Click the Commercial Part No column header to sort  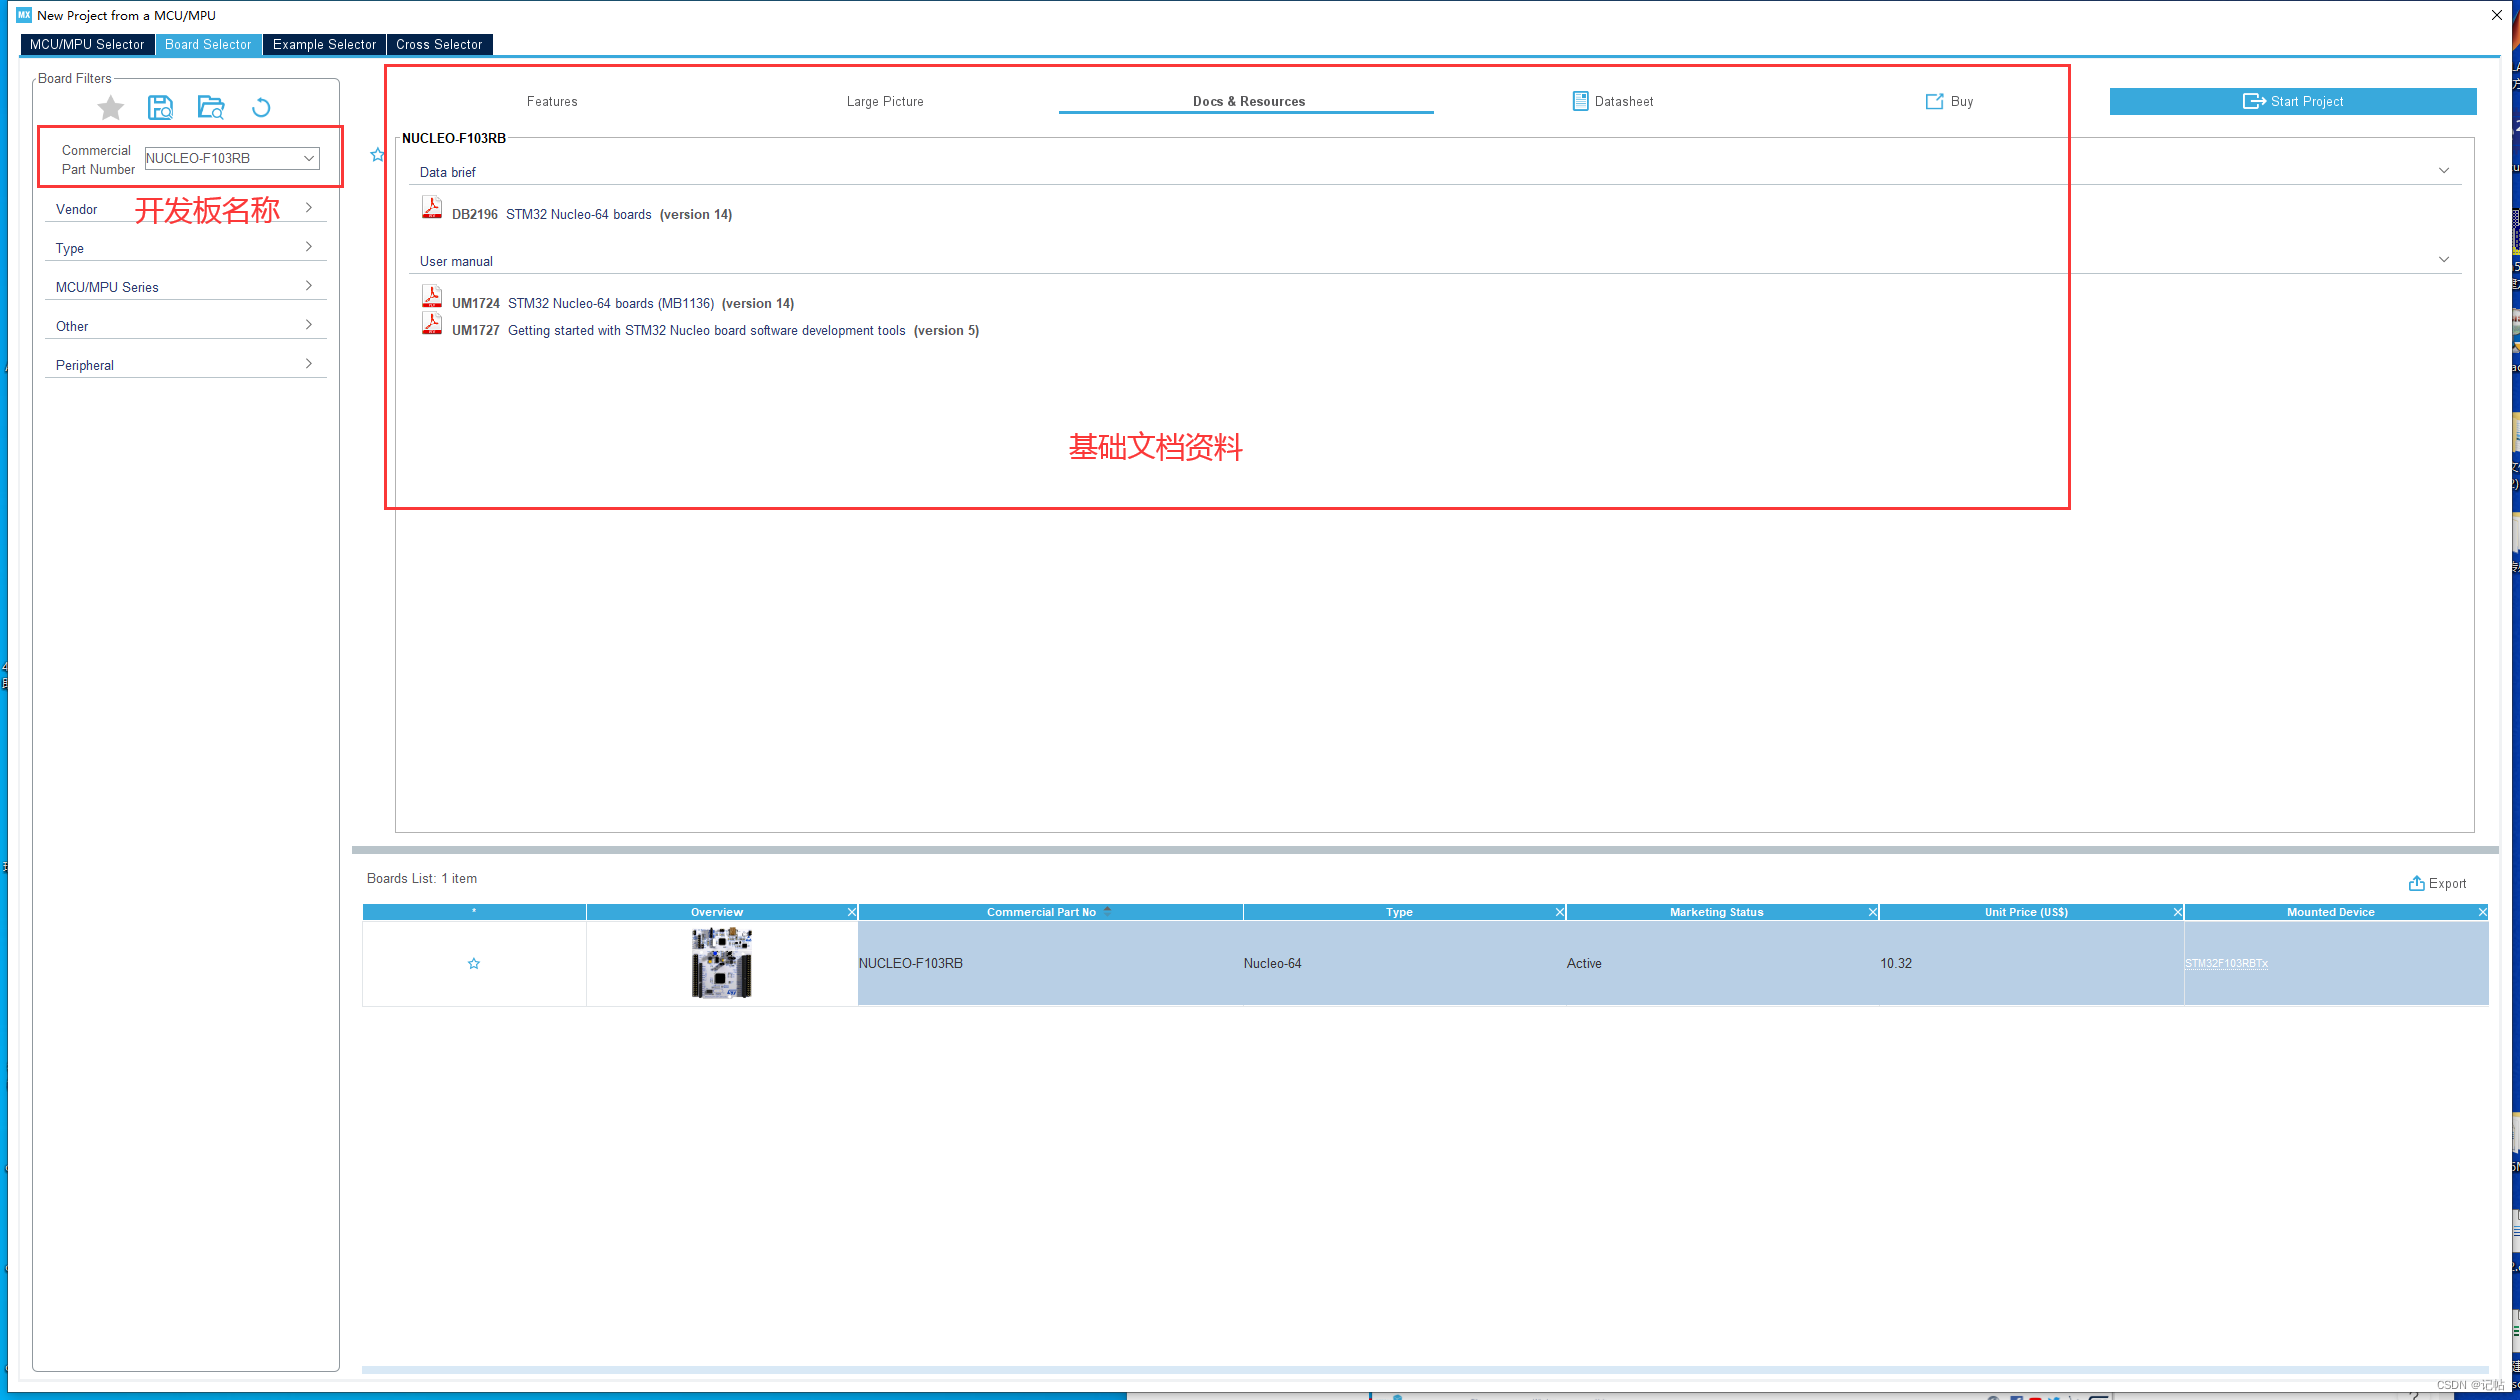1041,912
